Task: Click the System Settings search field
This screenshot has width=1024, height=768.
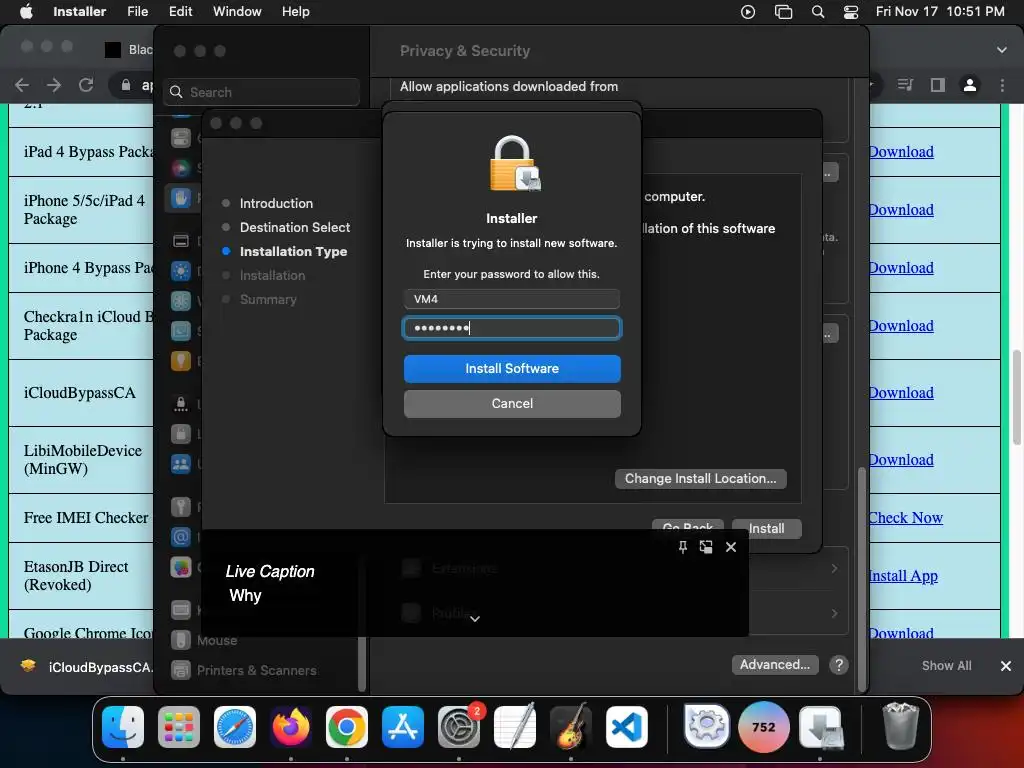Action: click(261, 92)
